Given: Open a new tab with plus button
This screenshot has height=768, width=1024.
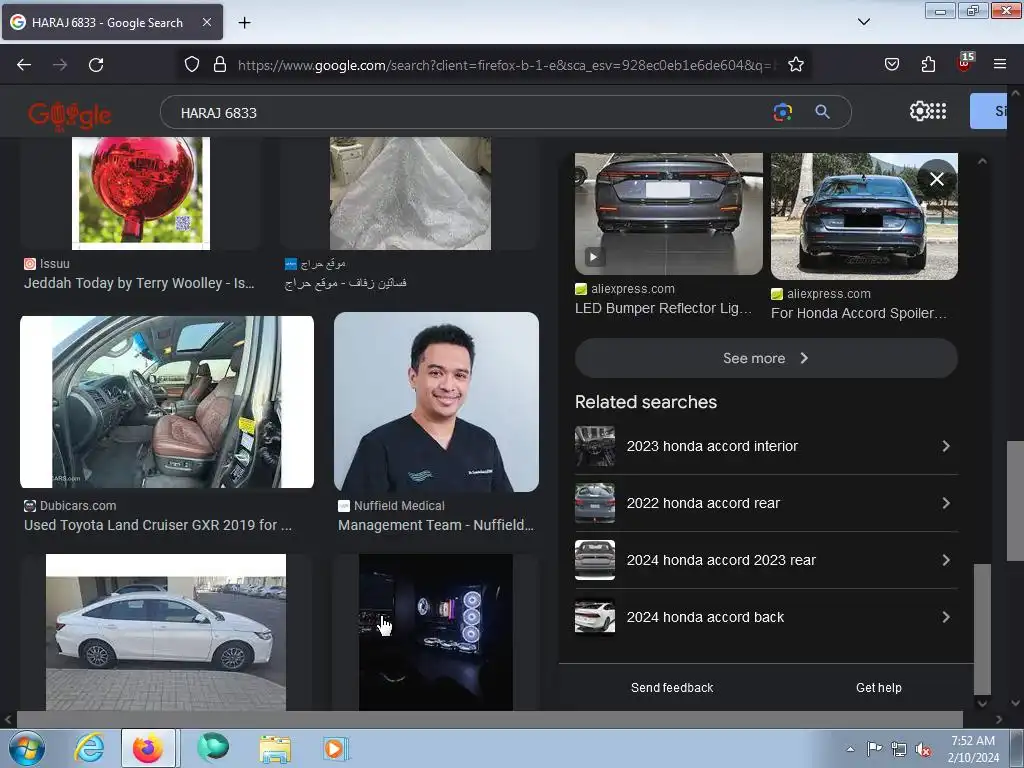Looking at the screenshot, I should point(244,23).
